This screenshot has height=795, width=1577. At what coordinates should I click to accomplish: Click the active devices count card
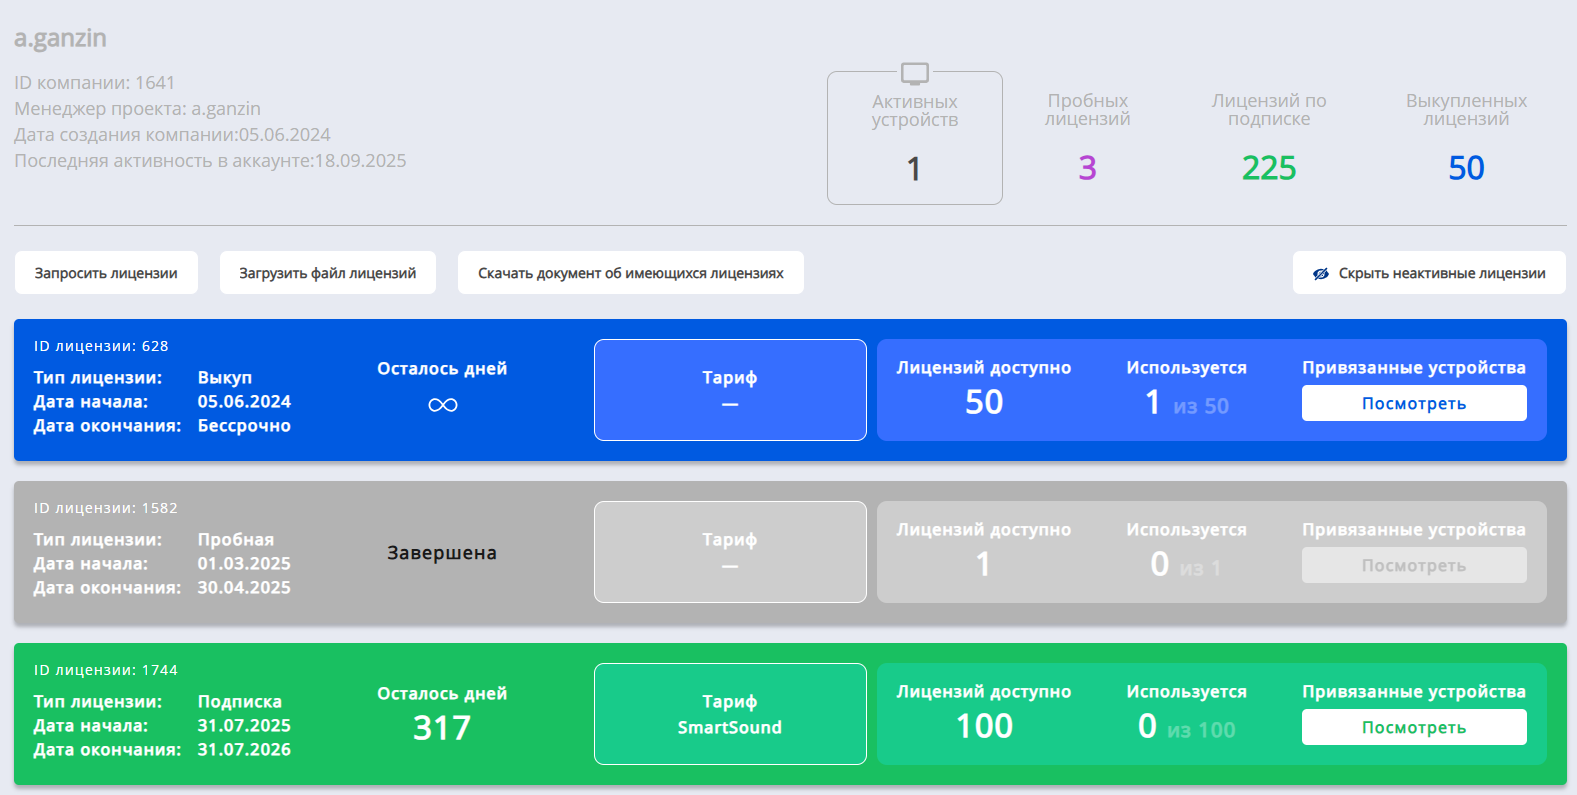(x=914, y=140)
